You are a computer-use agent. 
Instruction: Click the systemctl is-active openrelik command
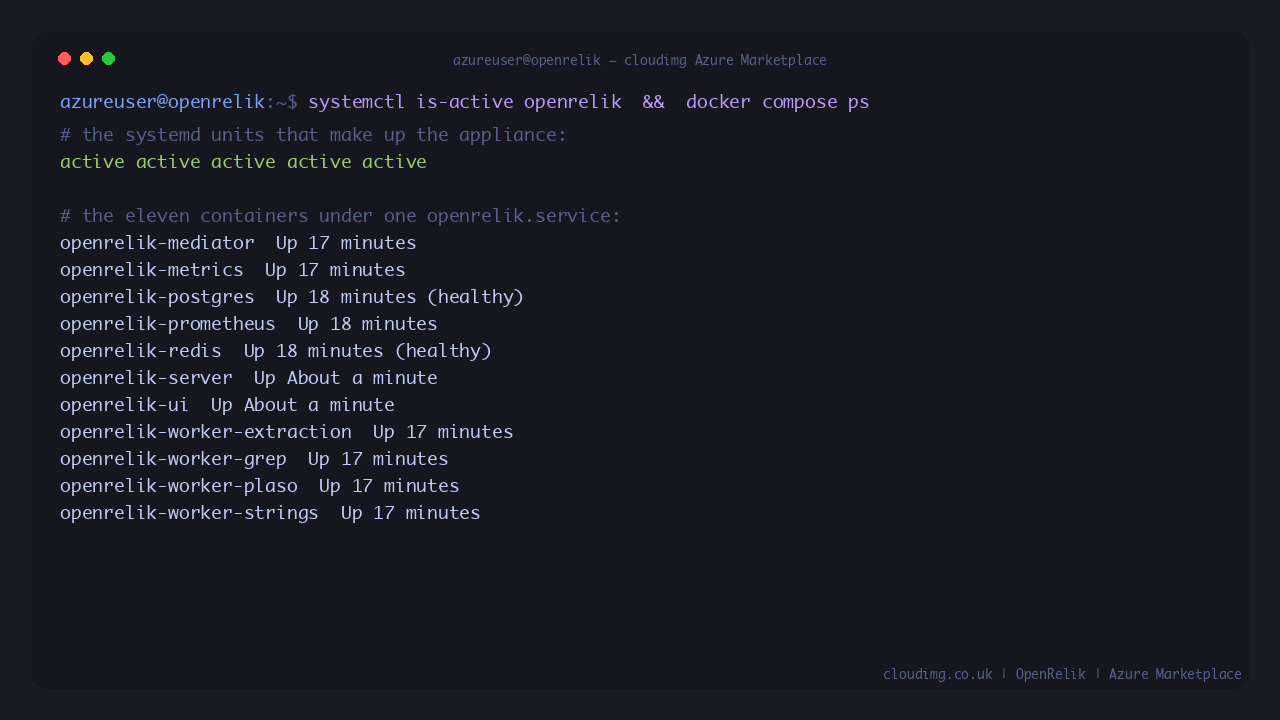[x=465, y=102]
